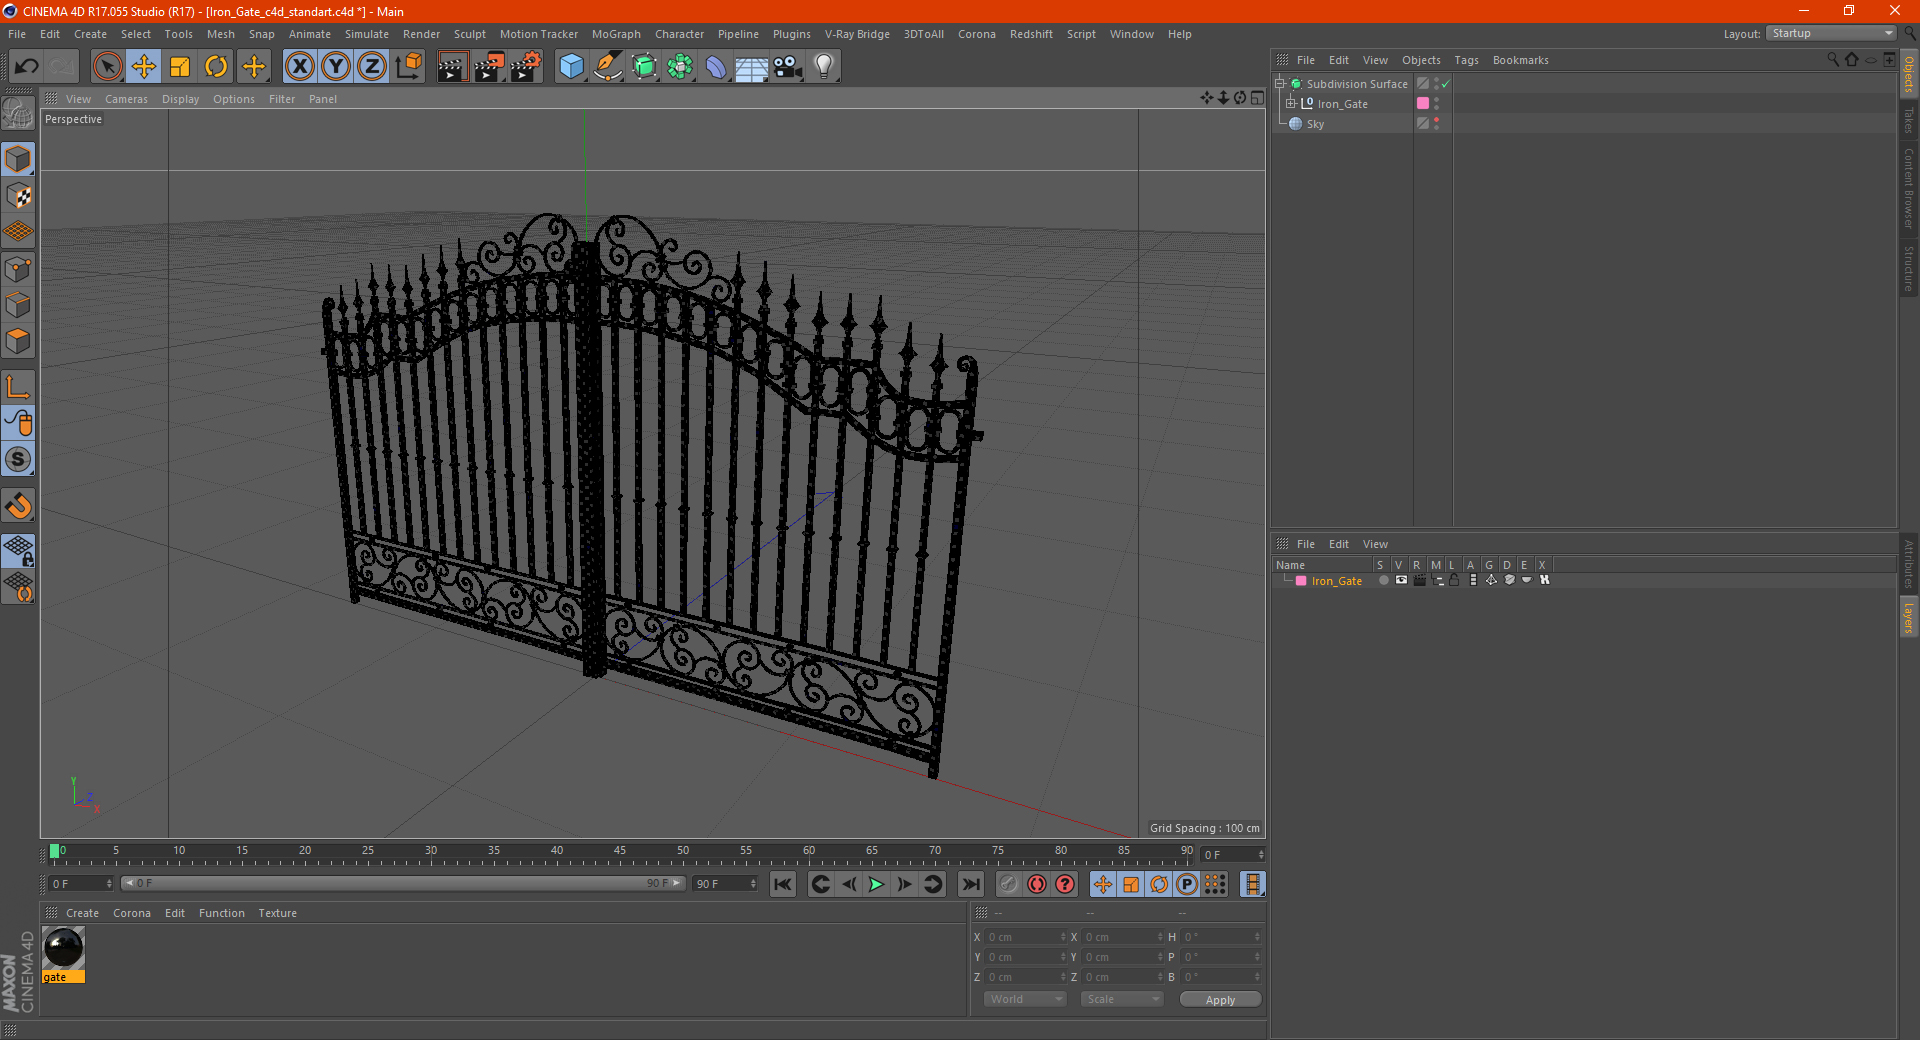Toggle Y axis lock

(x=336, y=67)
